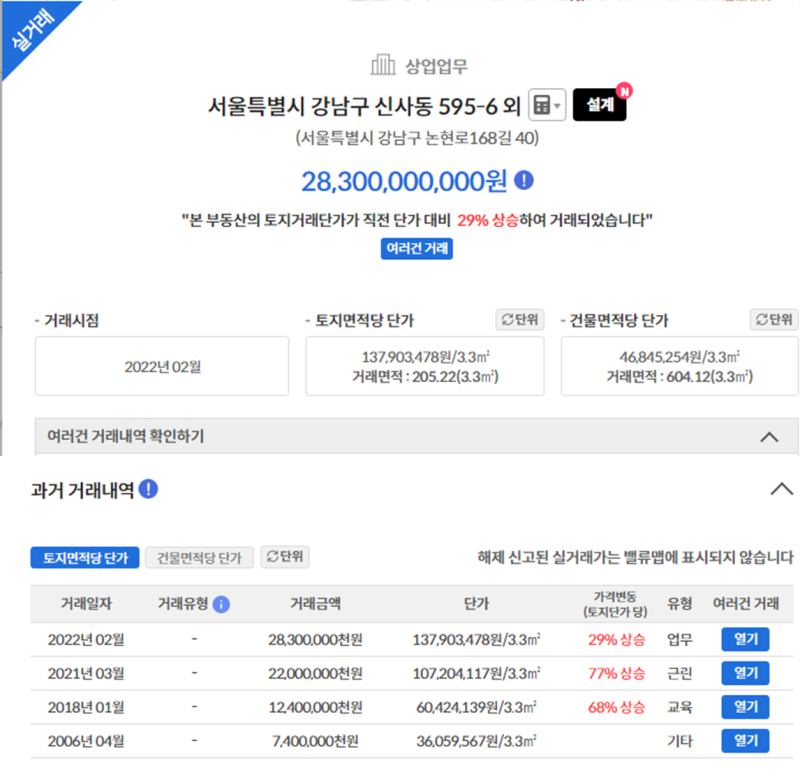800x778 pixels.
Task: Click the 28,300,000,000원 price text
Action: coord(404,181)
